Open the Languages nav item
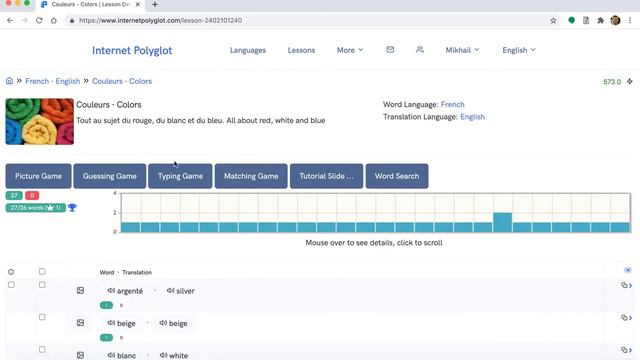The height and width of the screenshot is (360, 640). [248, 50]
